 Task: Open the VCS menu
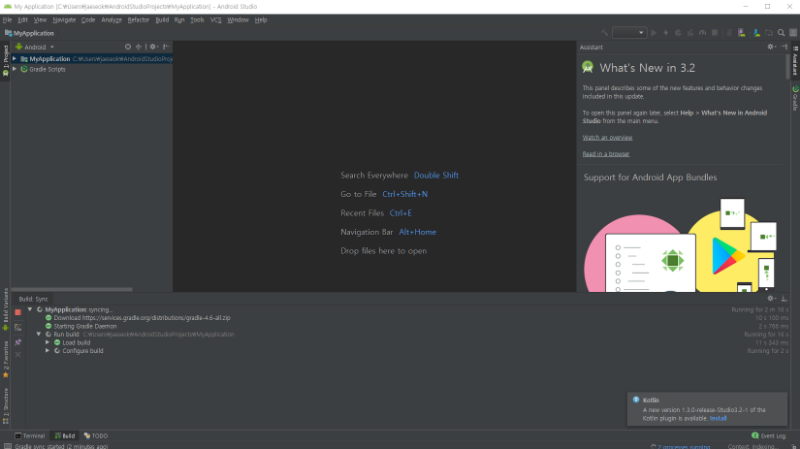point(216,20)
